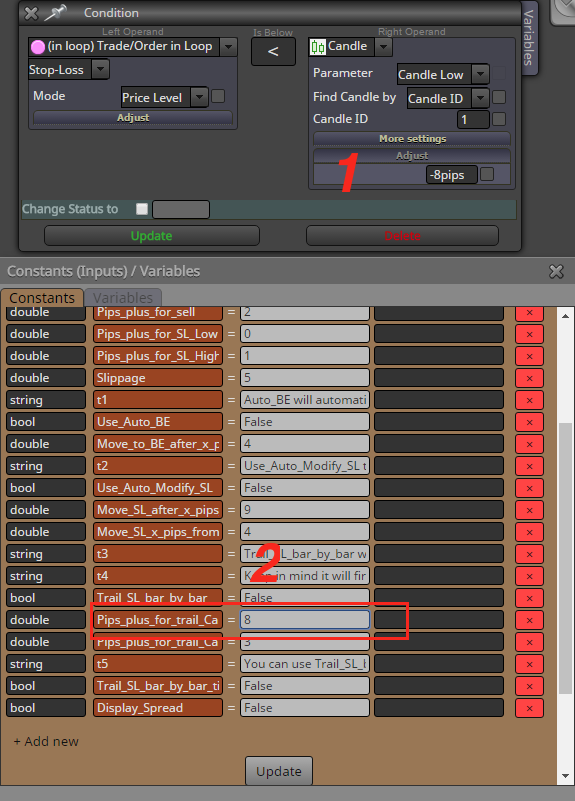Toggle the checkbox next to -8pips adjust
Screen dimensions: 575x801
487,174
